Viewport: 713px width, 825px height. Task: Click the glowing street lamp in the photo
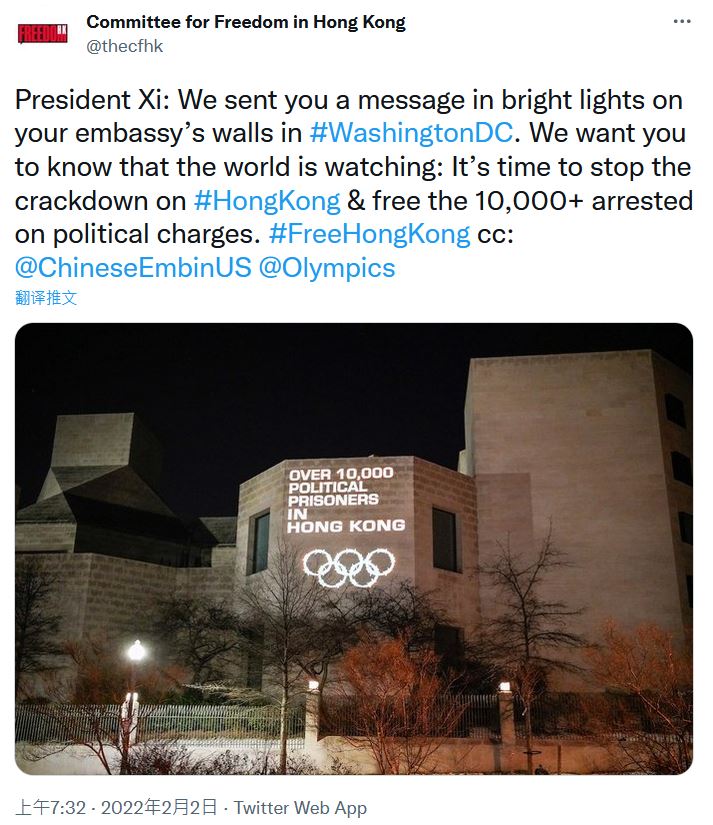[136, 651]
